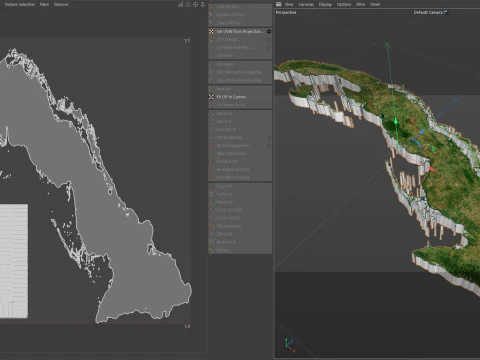
Task: Apply Boundary to Circle command
Action: point(240,170)
